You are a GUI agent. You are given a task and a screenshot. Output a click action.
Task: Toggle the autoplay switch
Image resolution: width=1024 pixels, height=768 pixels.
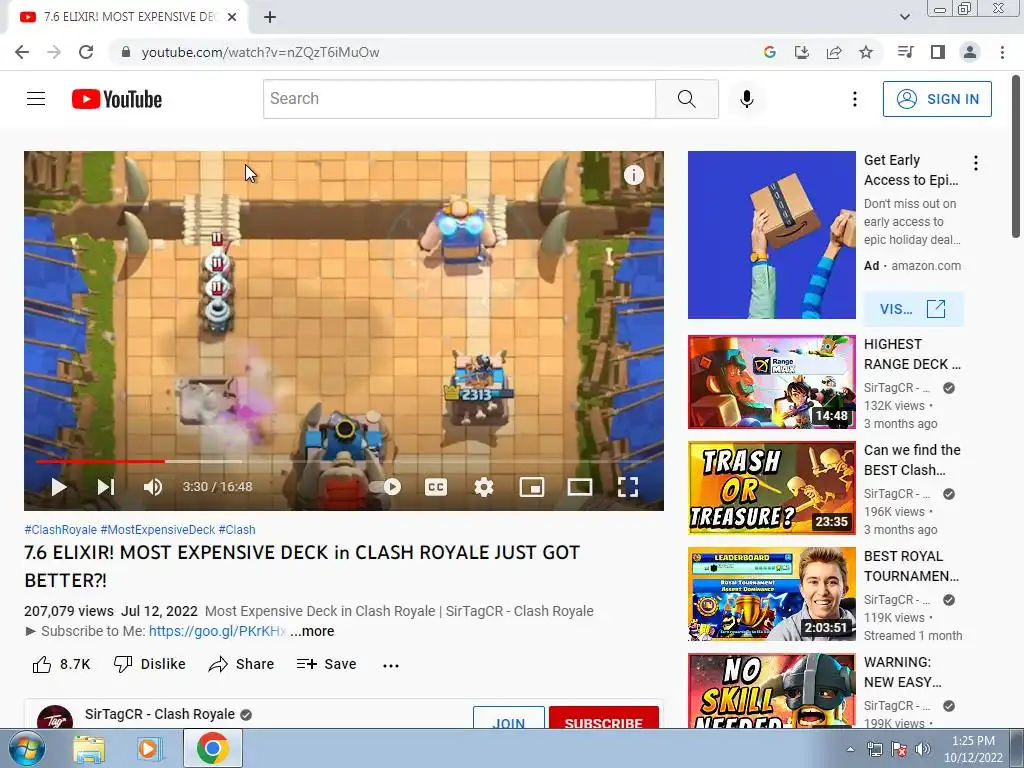[385, 487]
